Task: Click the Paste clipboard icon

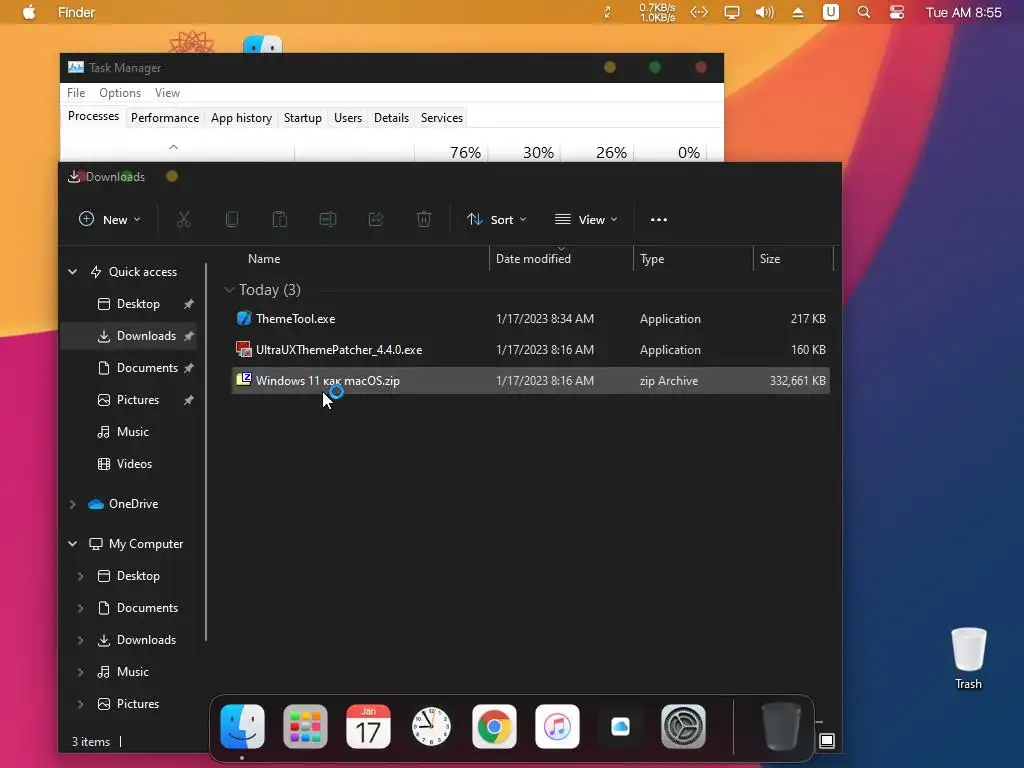Action: click(280, 219)
